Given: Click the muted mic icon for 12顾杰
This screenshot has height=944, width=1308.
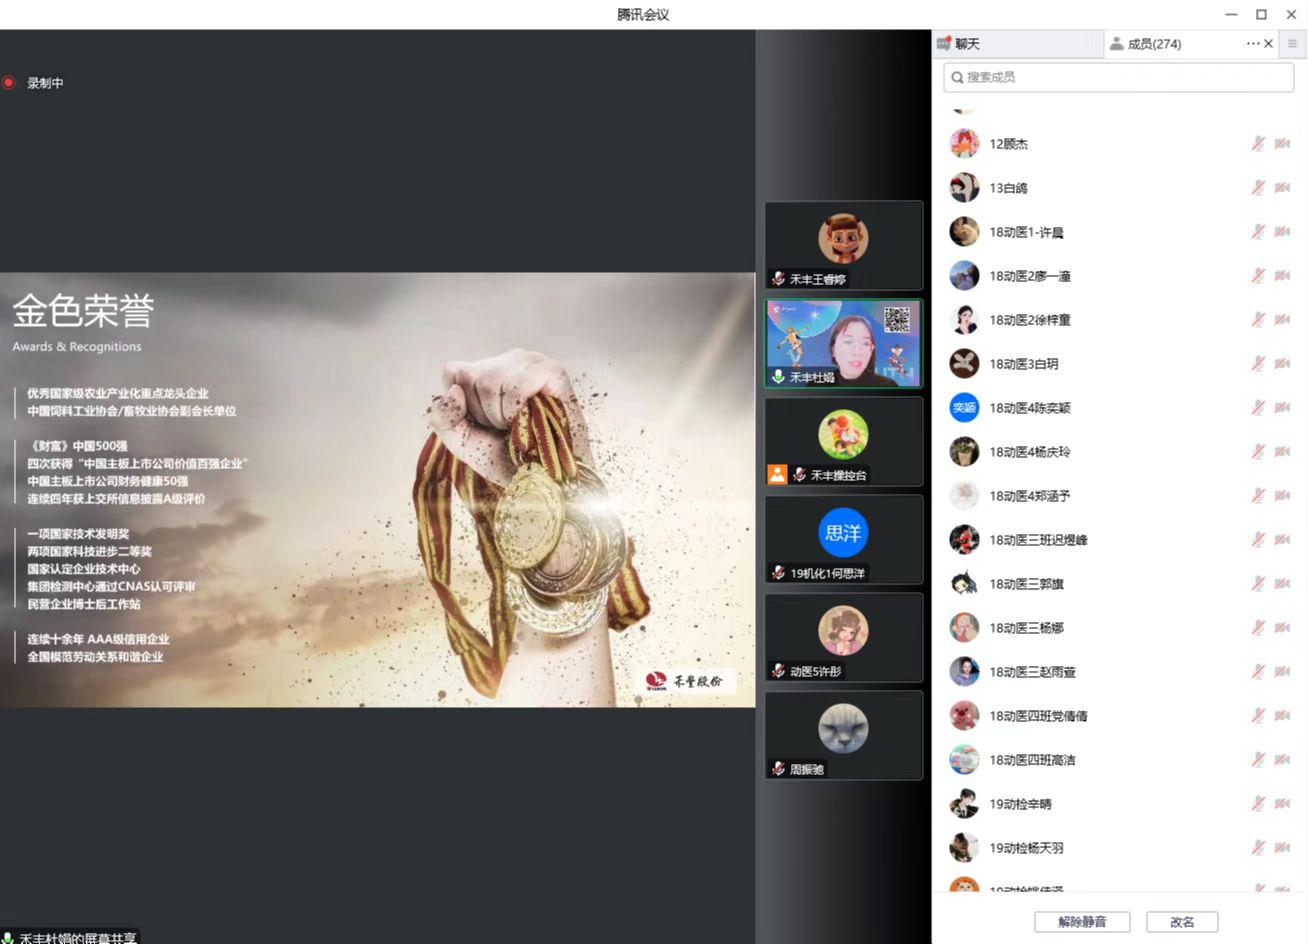Looking at the screenshot, I should [1258, 144].
